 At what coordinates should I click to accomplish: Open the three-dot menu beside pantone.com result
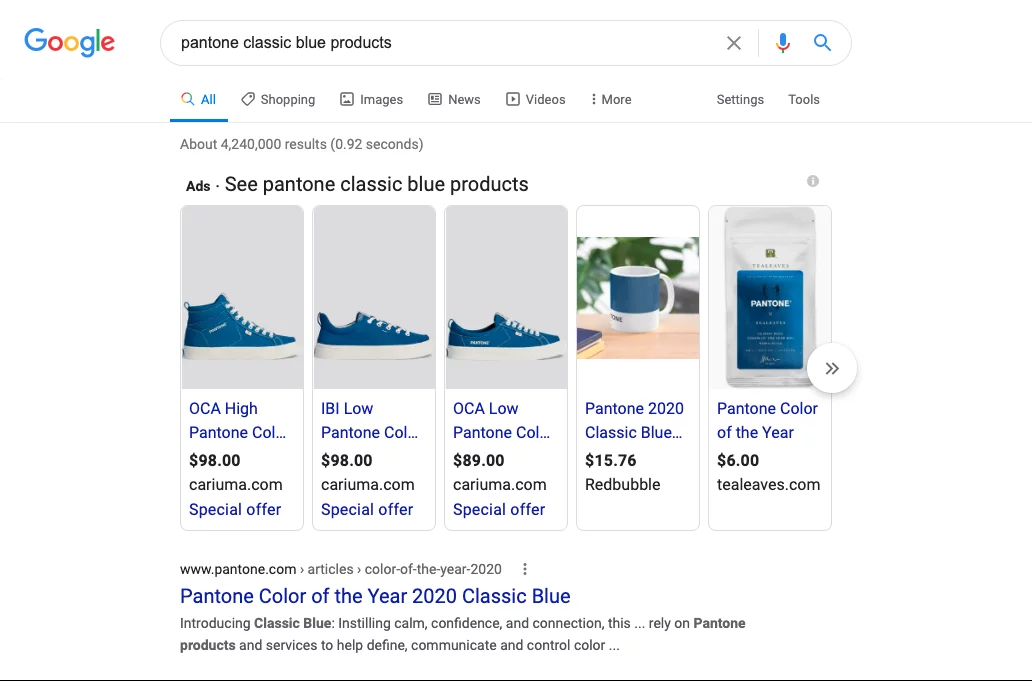point(525,569)
